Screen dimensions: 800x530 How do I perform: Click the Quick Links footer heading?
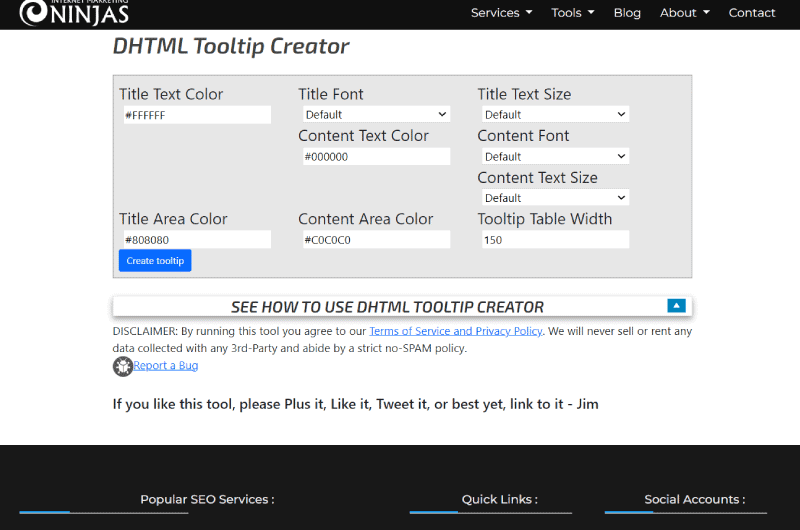(x=499, y=499)
